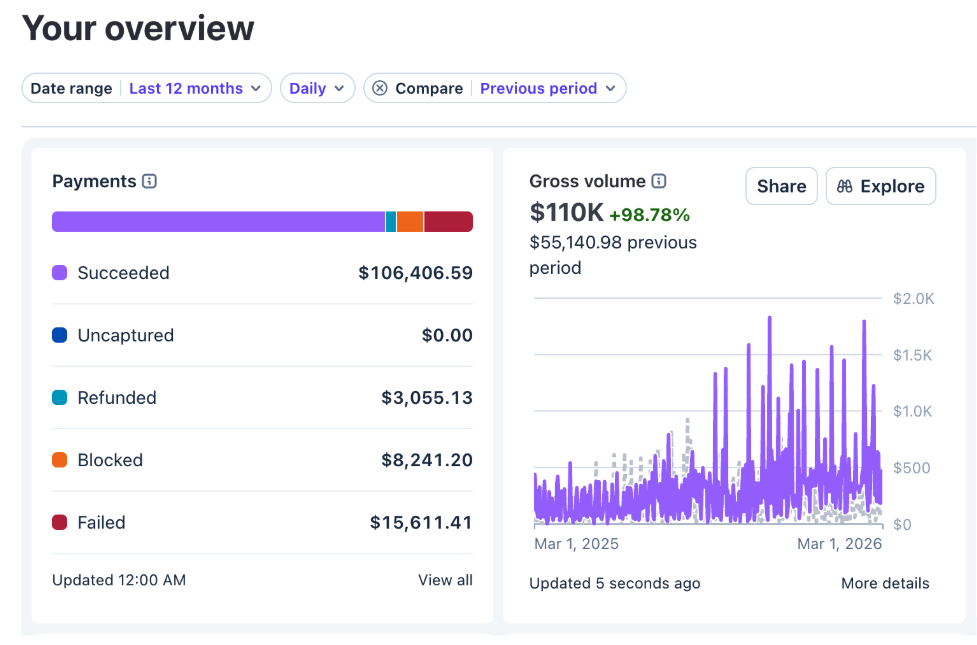Click the $110K gross volume total

[x=566, y=213]
